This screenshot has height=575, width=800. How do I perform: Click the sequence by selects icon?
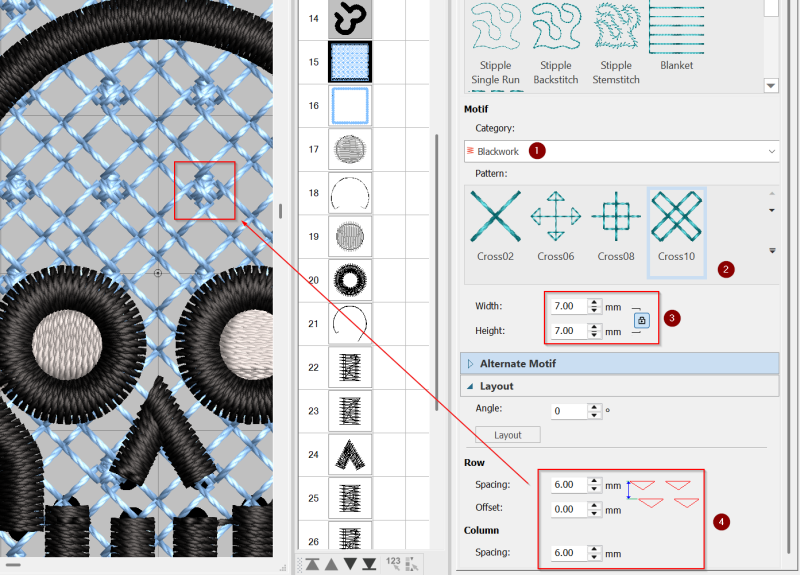(x=411, y=563)
